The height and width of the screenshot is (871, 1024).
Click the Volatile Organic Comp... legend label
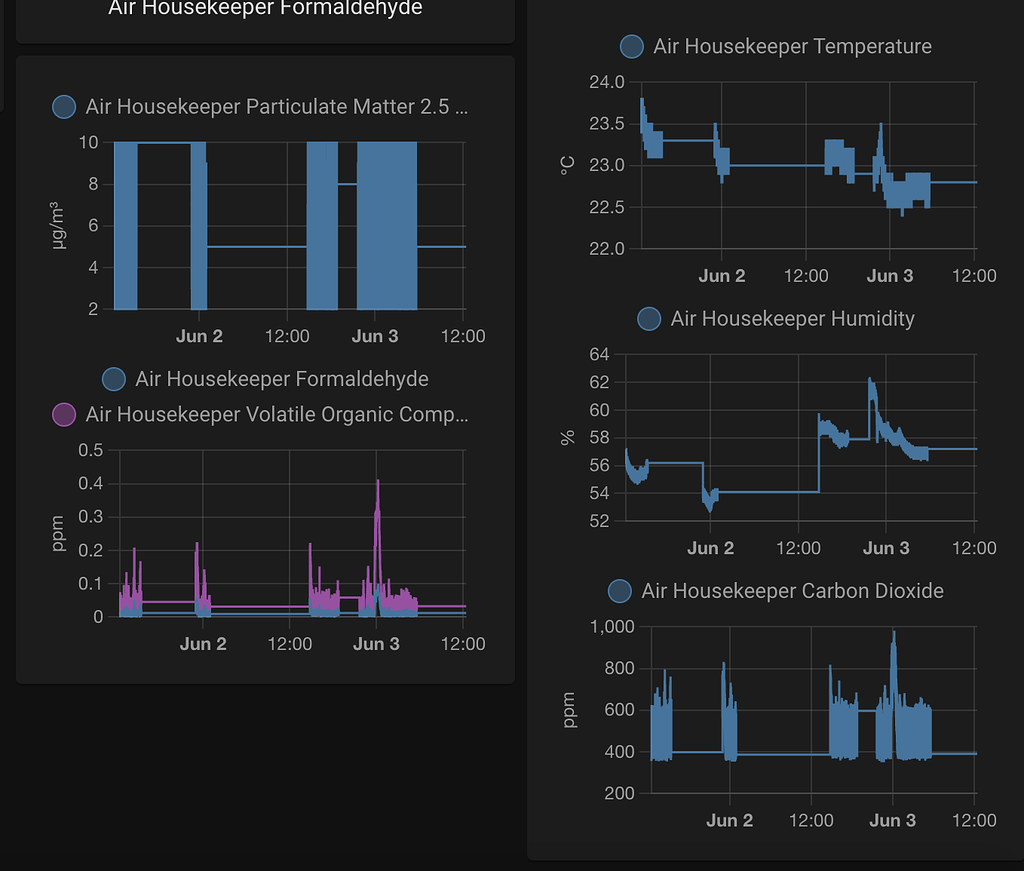[x=276, y=414]
